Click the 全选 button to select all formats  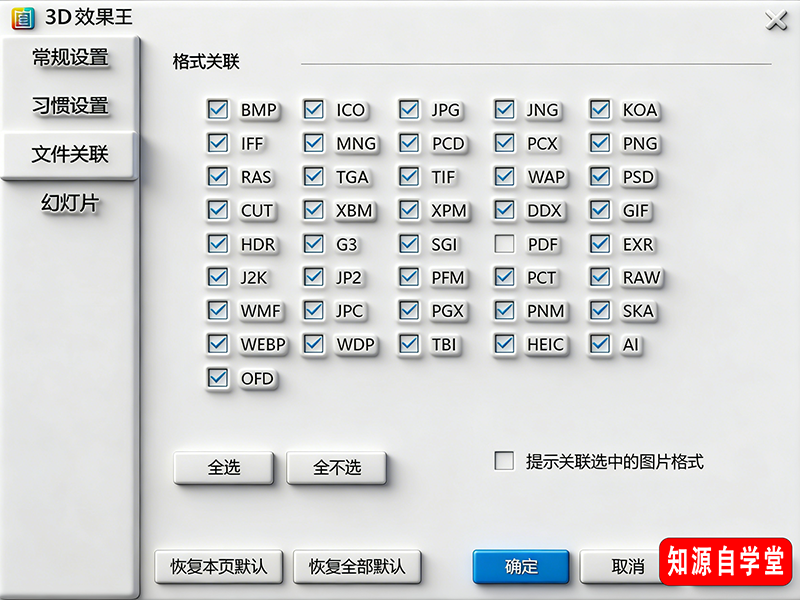223,468
